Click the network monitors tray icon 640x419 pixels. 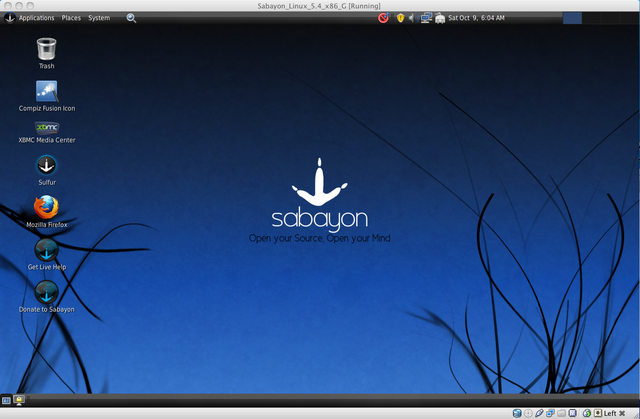click(x=426, y=18)
